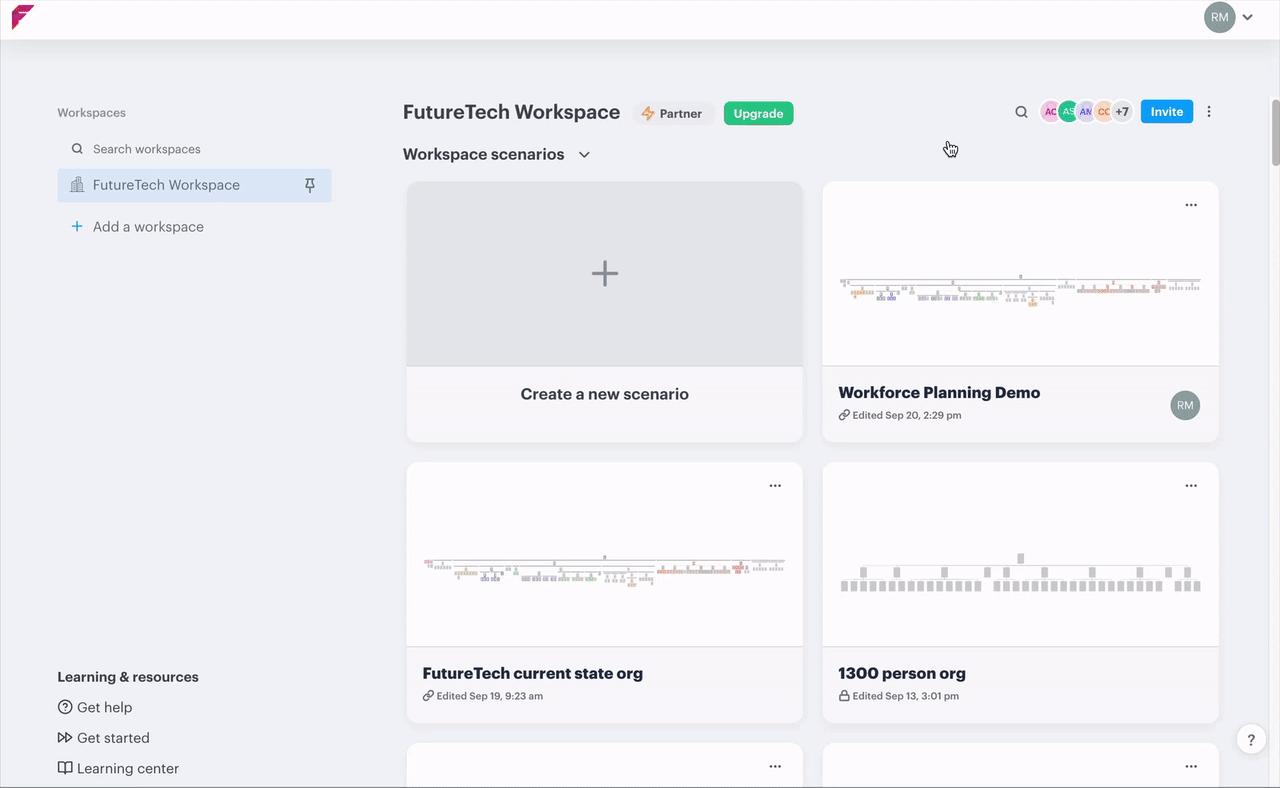Viewport: 1280px width, 788px height.
Task: Click the plus icon to add a workspace
Action: [77, 227]
